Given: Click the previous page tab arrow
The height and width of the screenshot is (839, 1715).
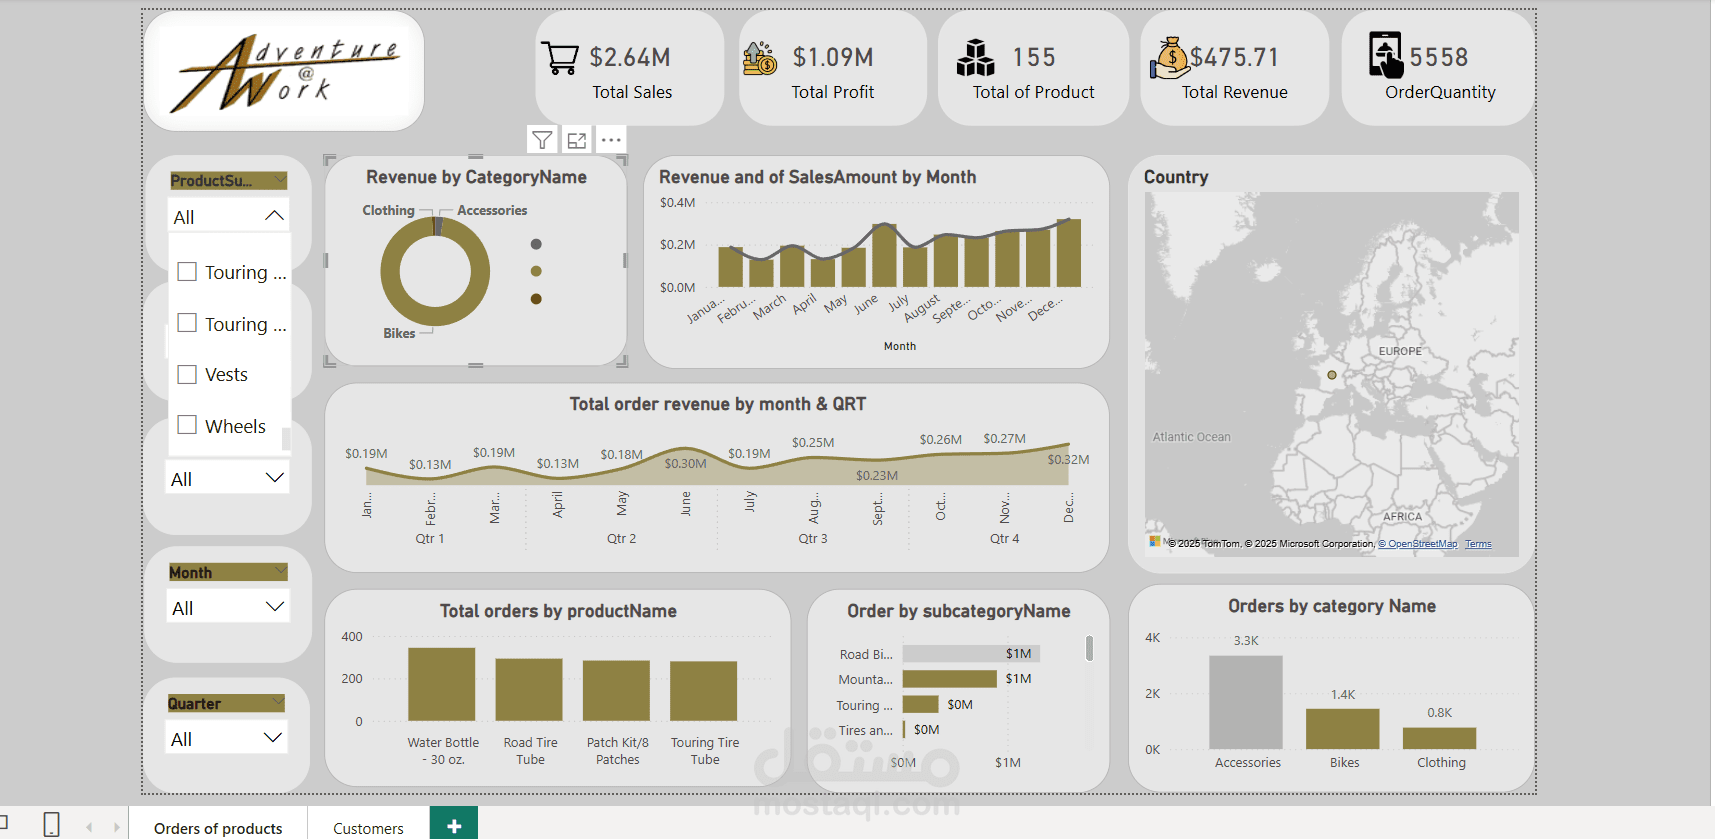Looking at the screenshot, I should coord(89,827).
